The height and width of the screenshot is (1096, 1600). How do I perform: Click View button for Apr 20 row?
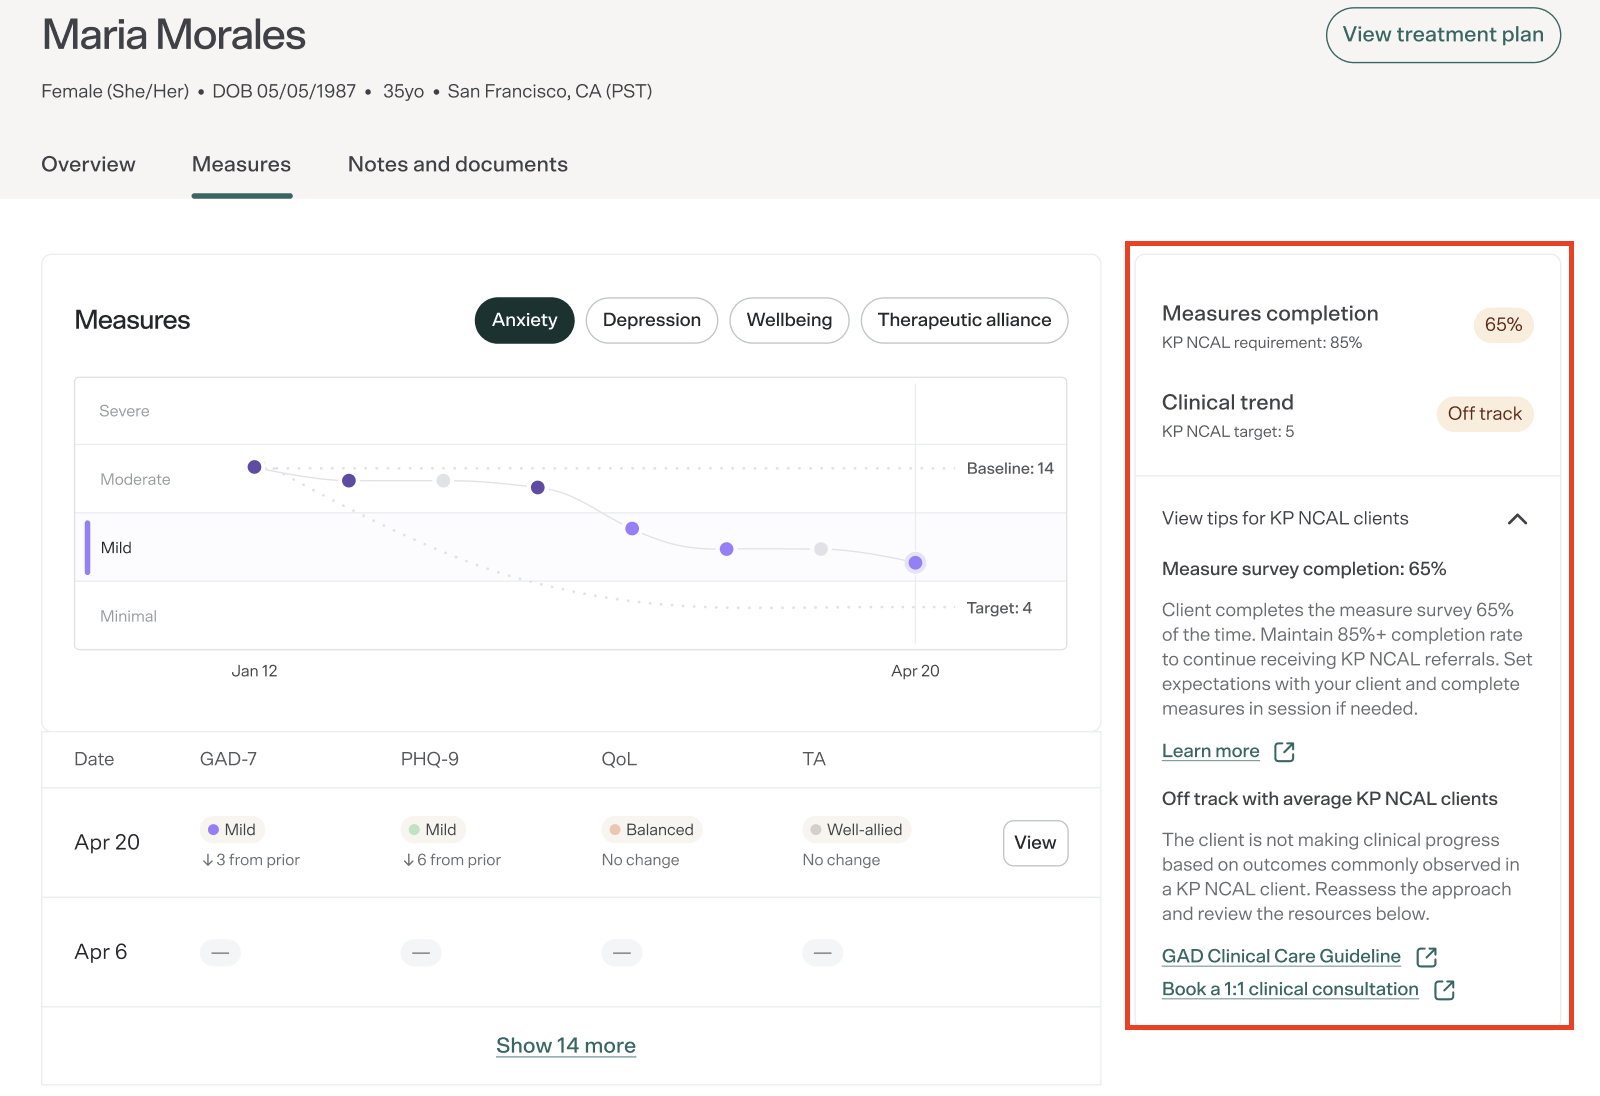pyautogui.click(x=1035, y=843)
